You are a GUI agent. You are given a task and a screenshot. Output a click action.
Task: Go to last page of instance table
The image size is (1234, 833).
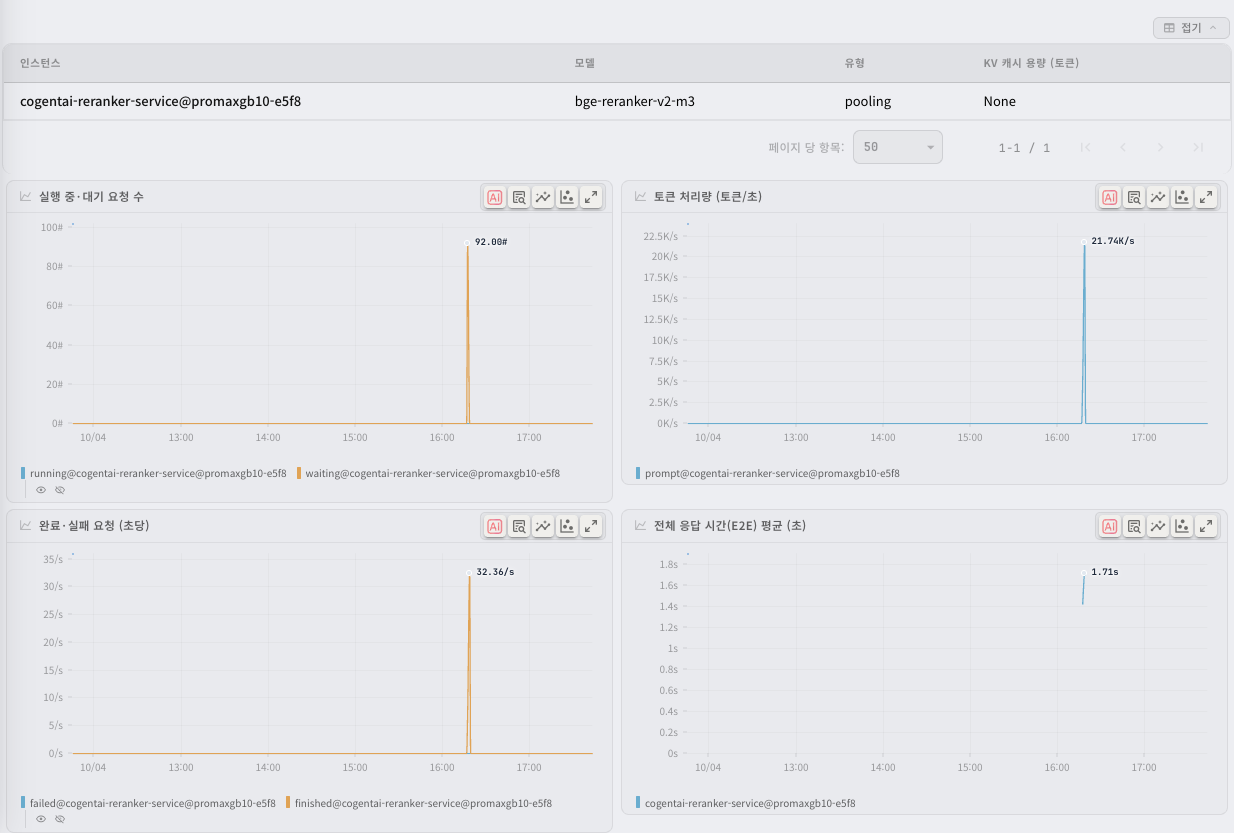click(1198, 147)
